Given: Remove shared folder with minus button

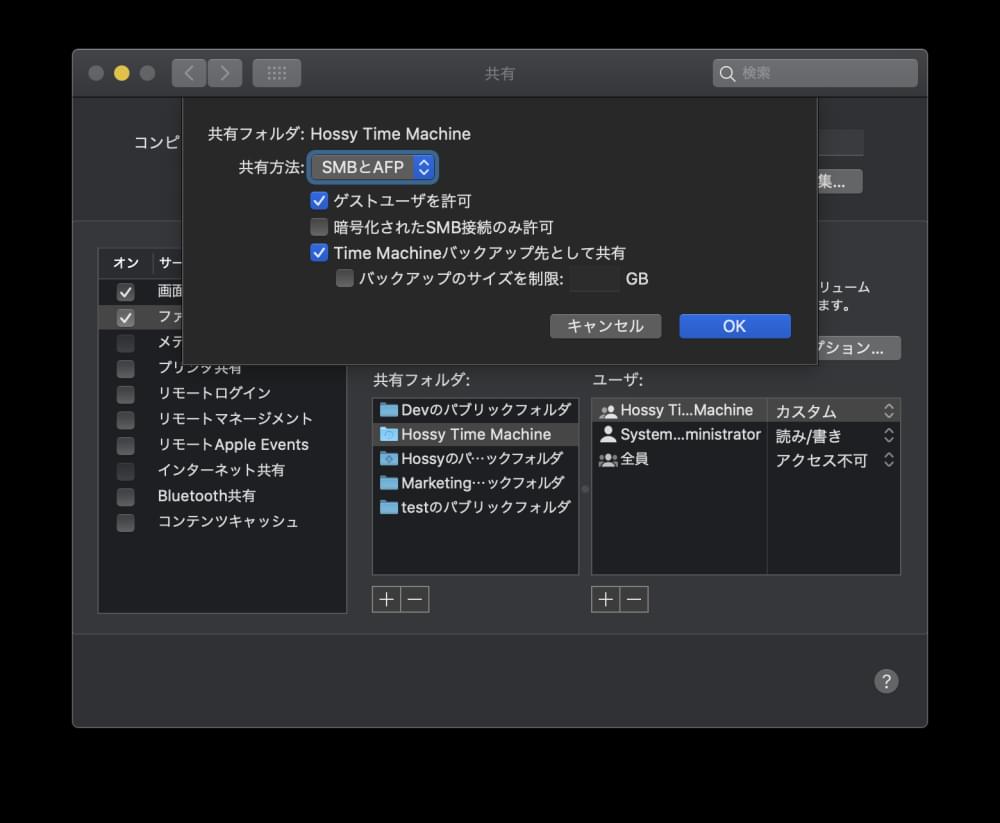Looking at the screenshot, I should point(415,599).
